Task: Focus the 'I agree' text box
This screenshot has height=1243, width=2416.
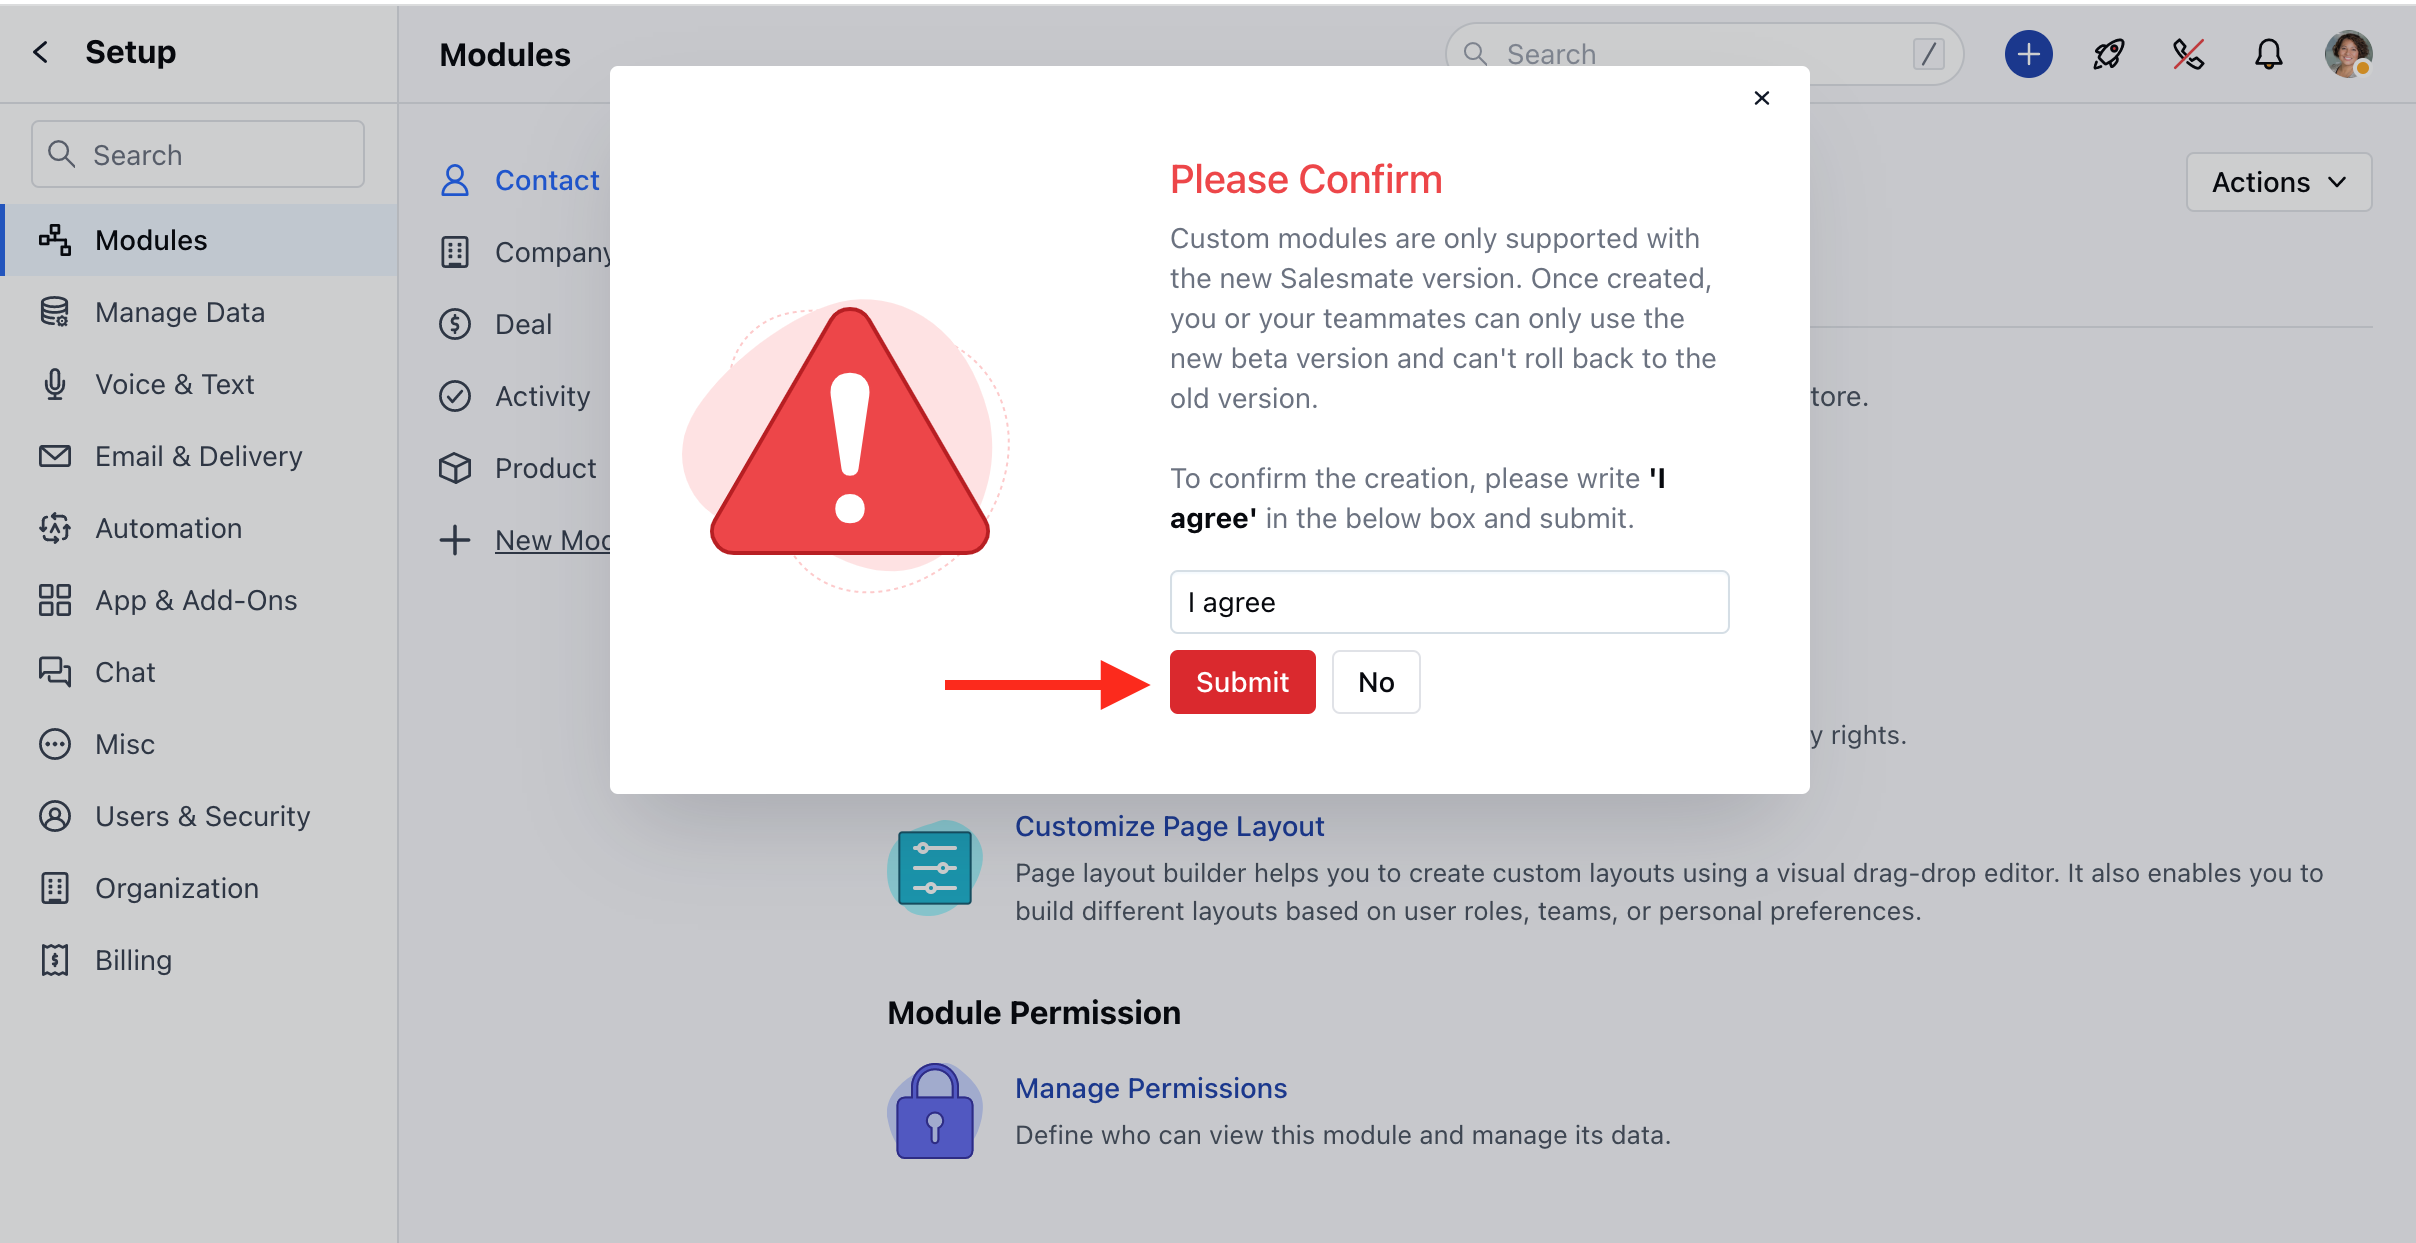Action: 1449,602
